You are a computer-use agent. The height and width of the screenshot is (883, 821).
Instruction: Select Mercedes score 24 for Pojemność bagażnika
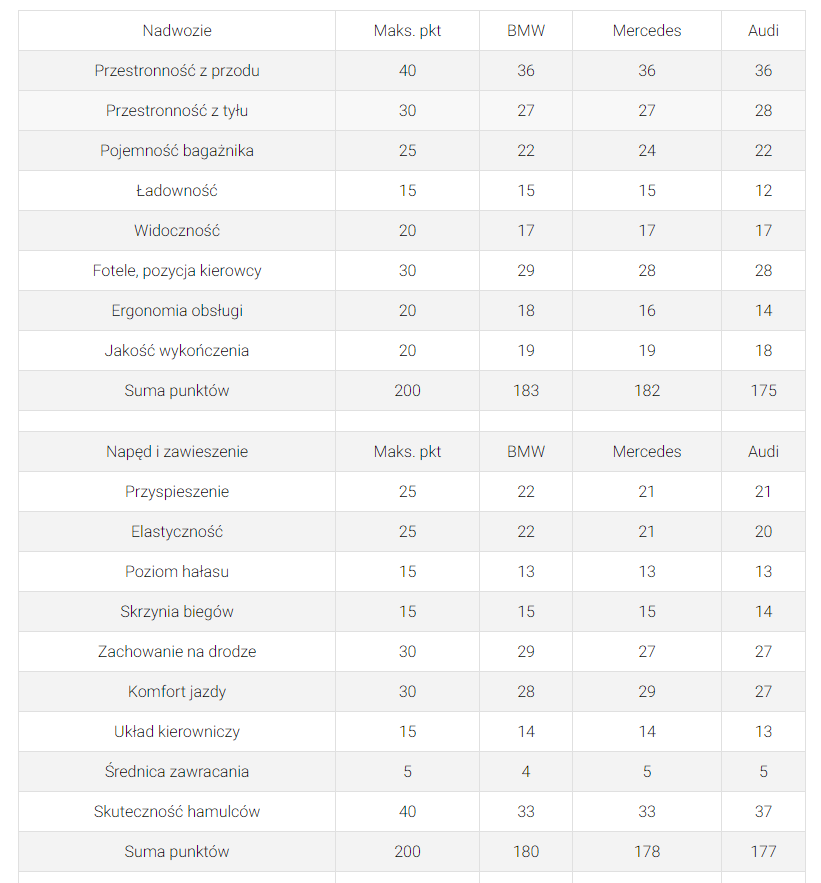click(647, 151)
